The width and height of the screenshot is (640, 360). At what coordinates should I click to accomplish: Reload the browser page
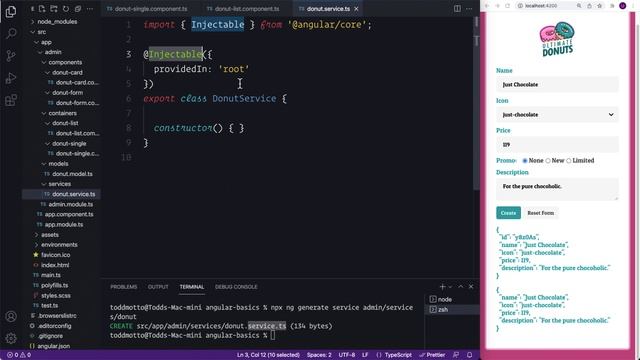tap(507, 6)
